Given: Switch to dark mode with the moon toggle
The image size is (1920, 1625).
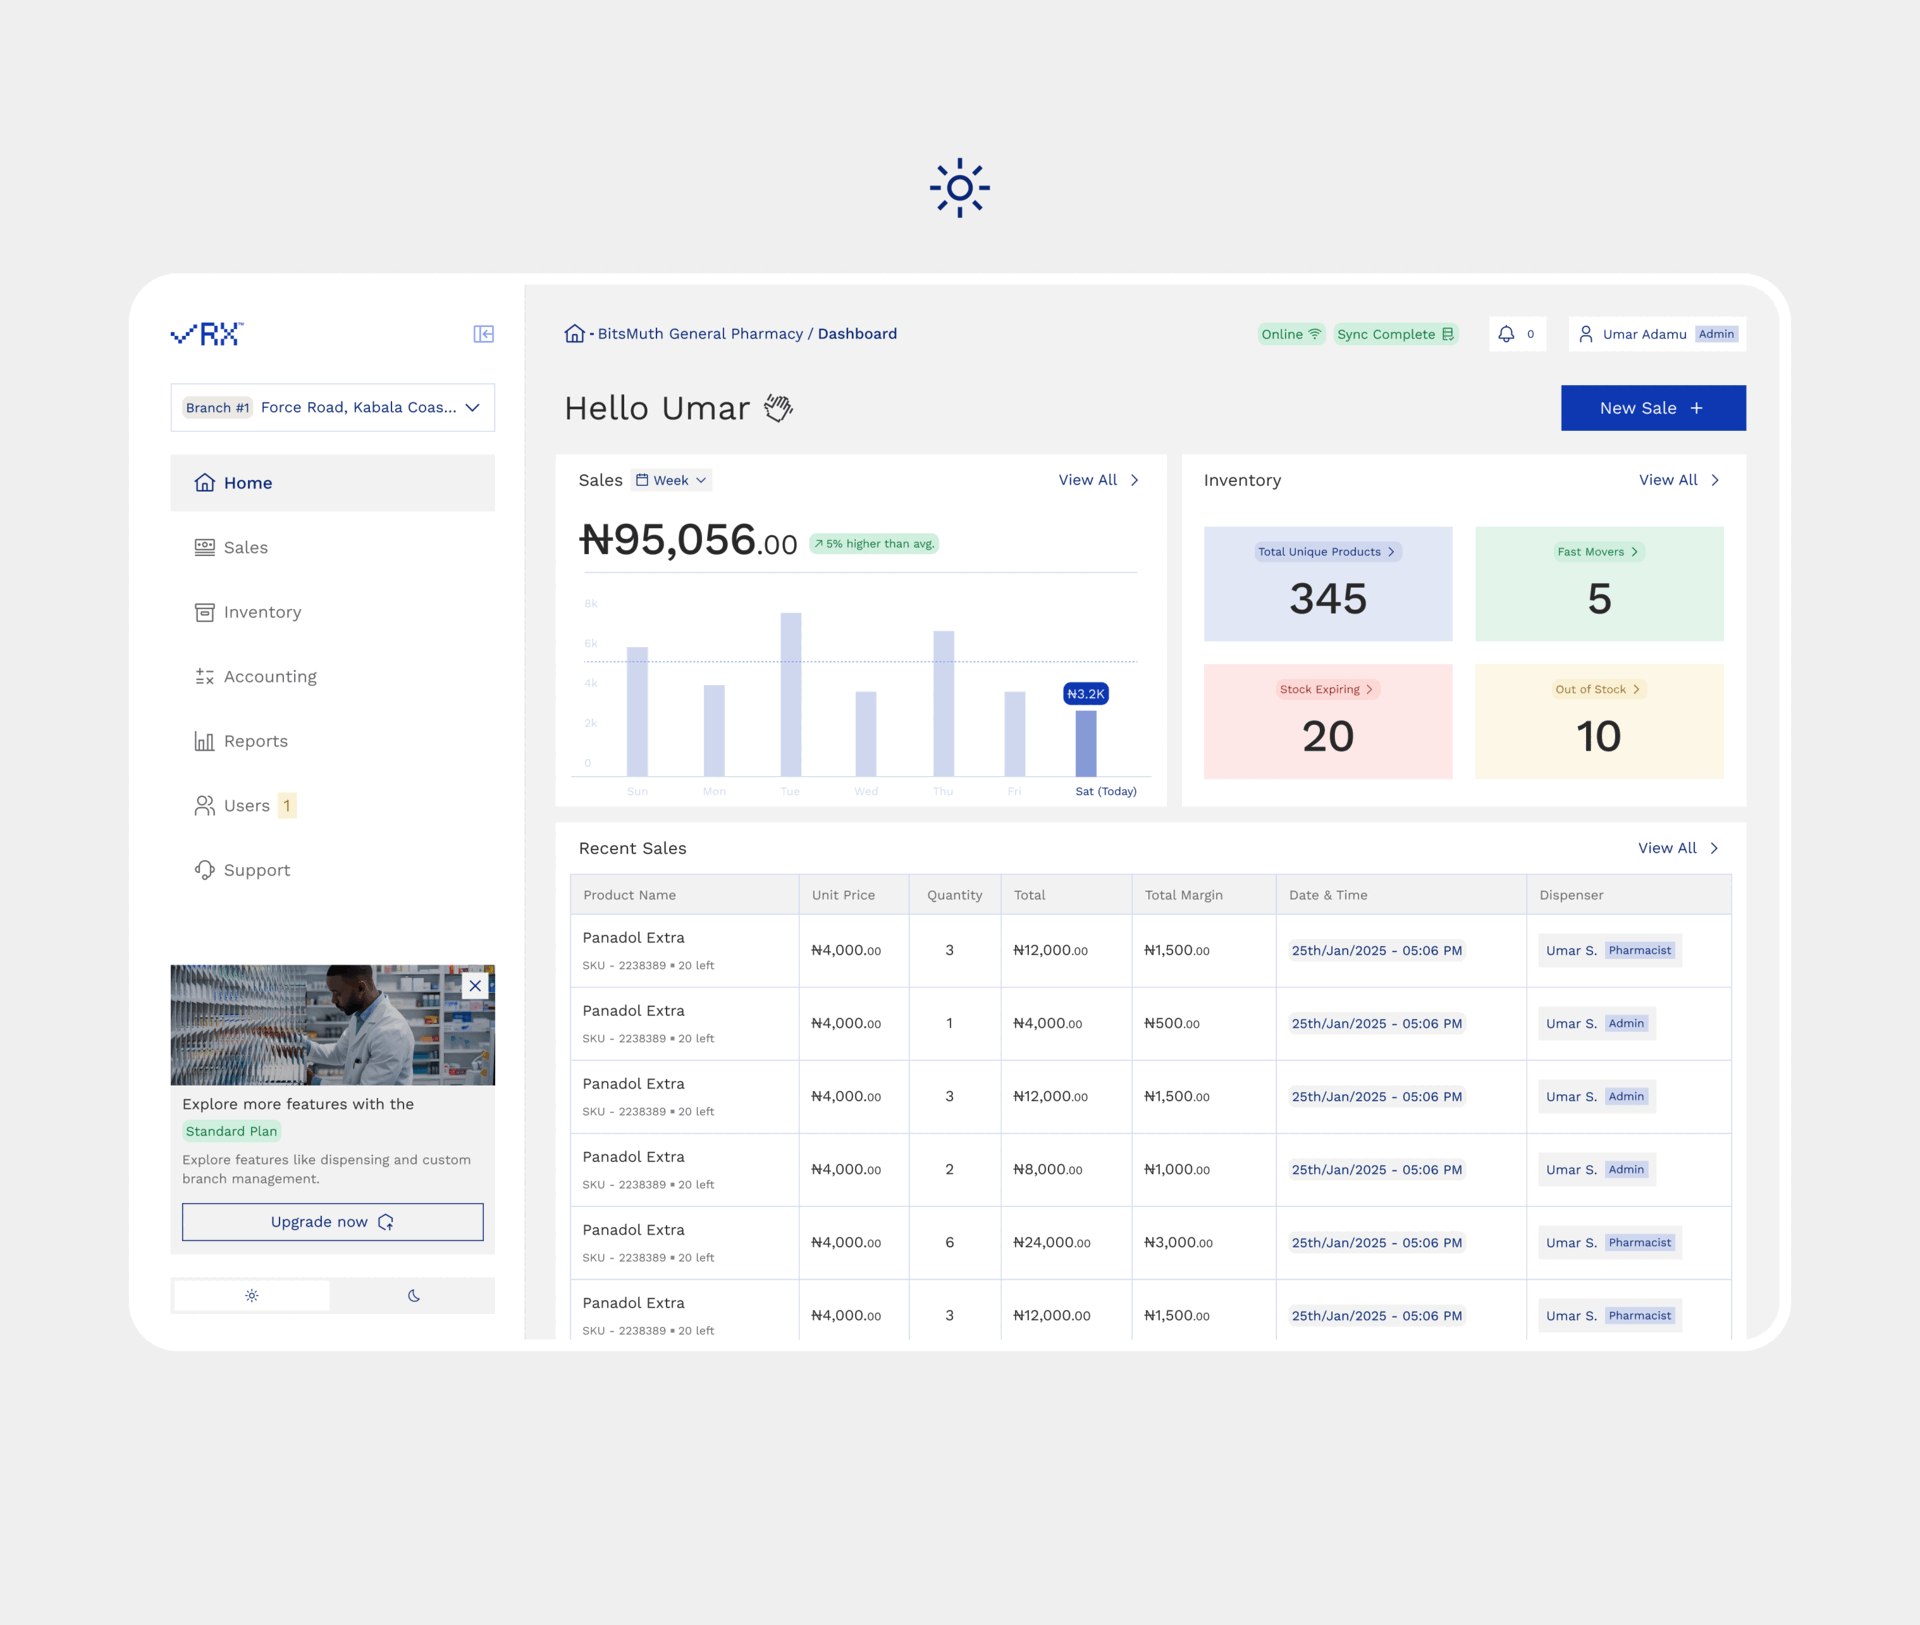Looking at the screenshot, I should 413,1295.
